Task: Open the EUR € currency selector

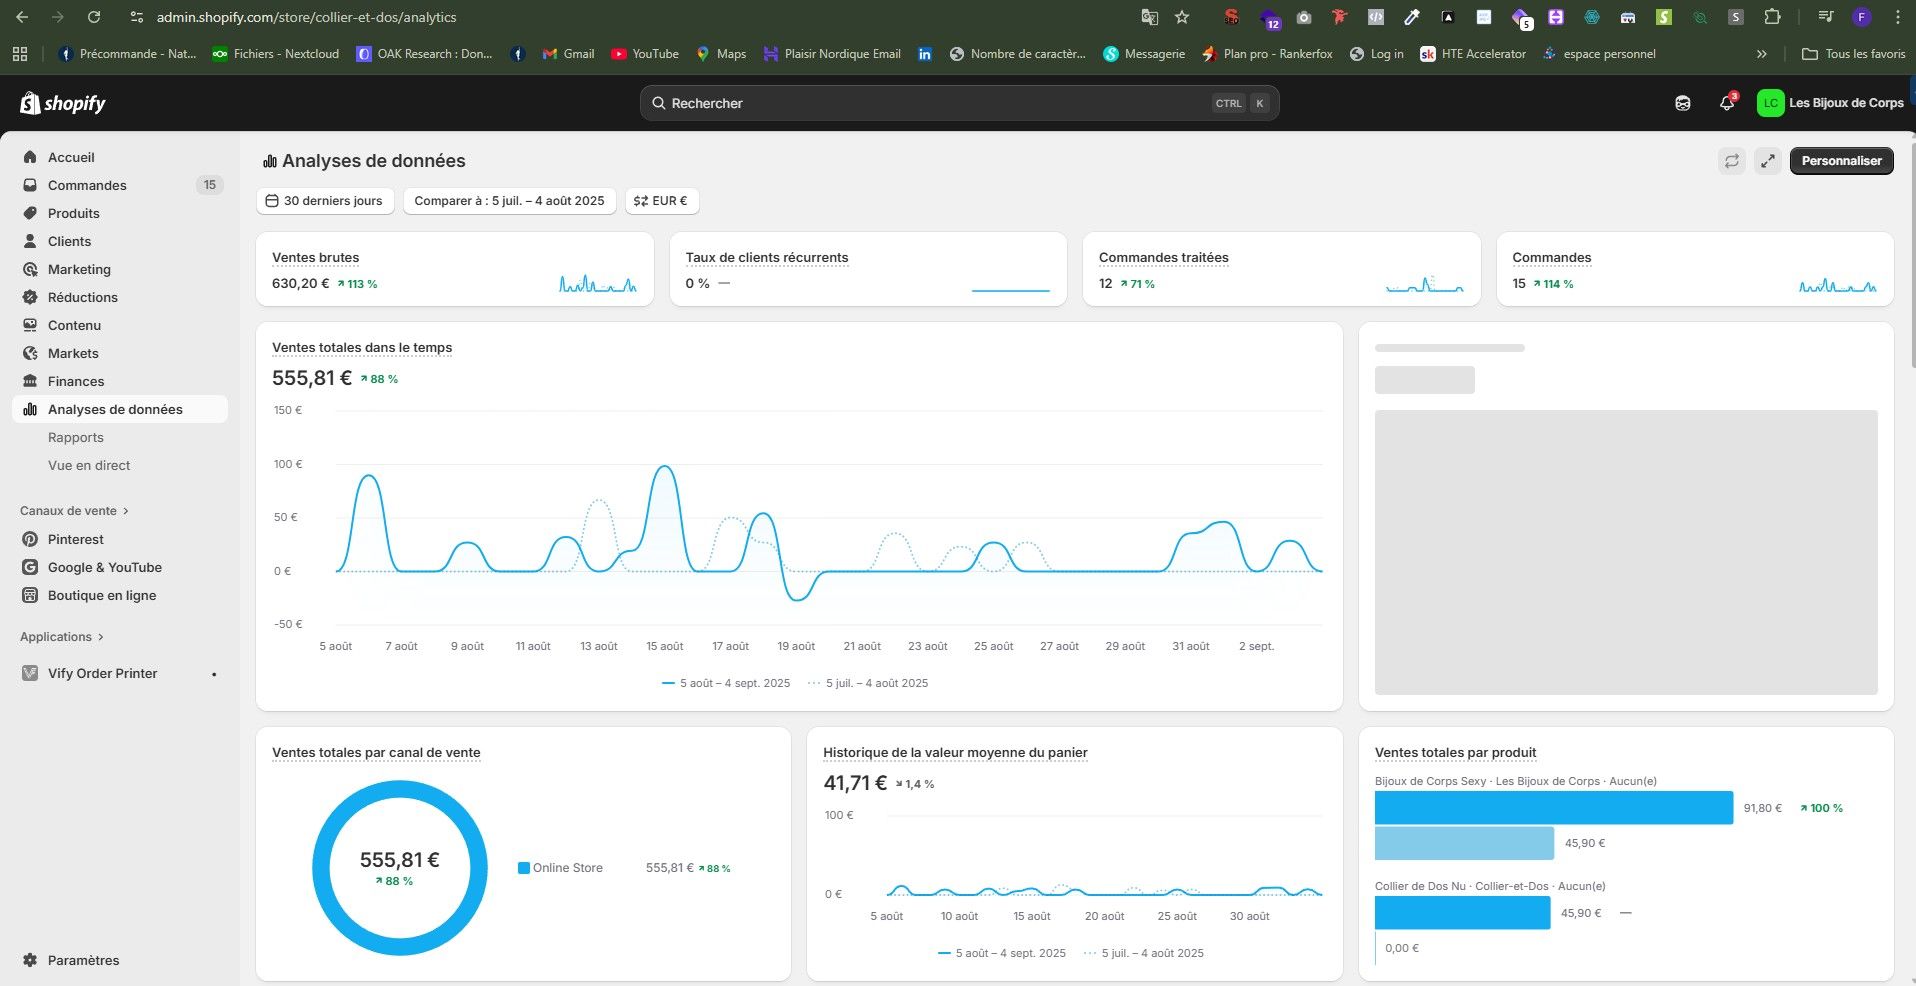Action: point(662,201)
